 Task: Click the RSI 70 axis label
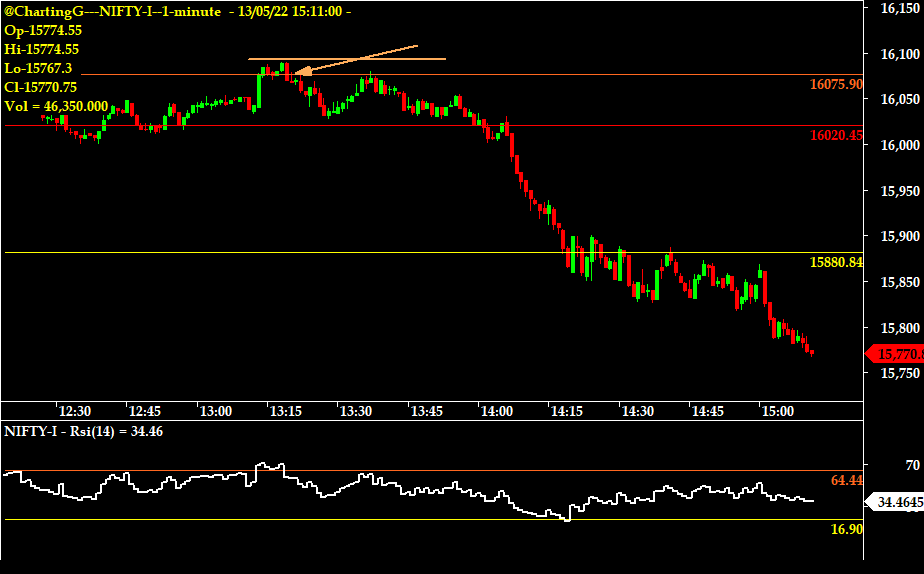tap(912, 466)
